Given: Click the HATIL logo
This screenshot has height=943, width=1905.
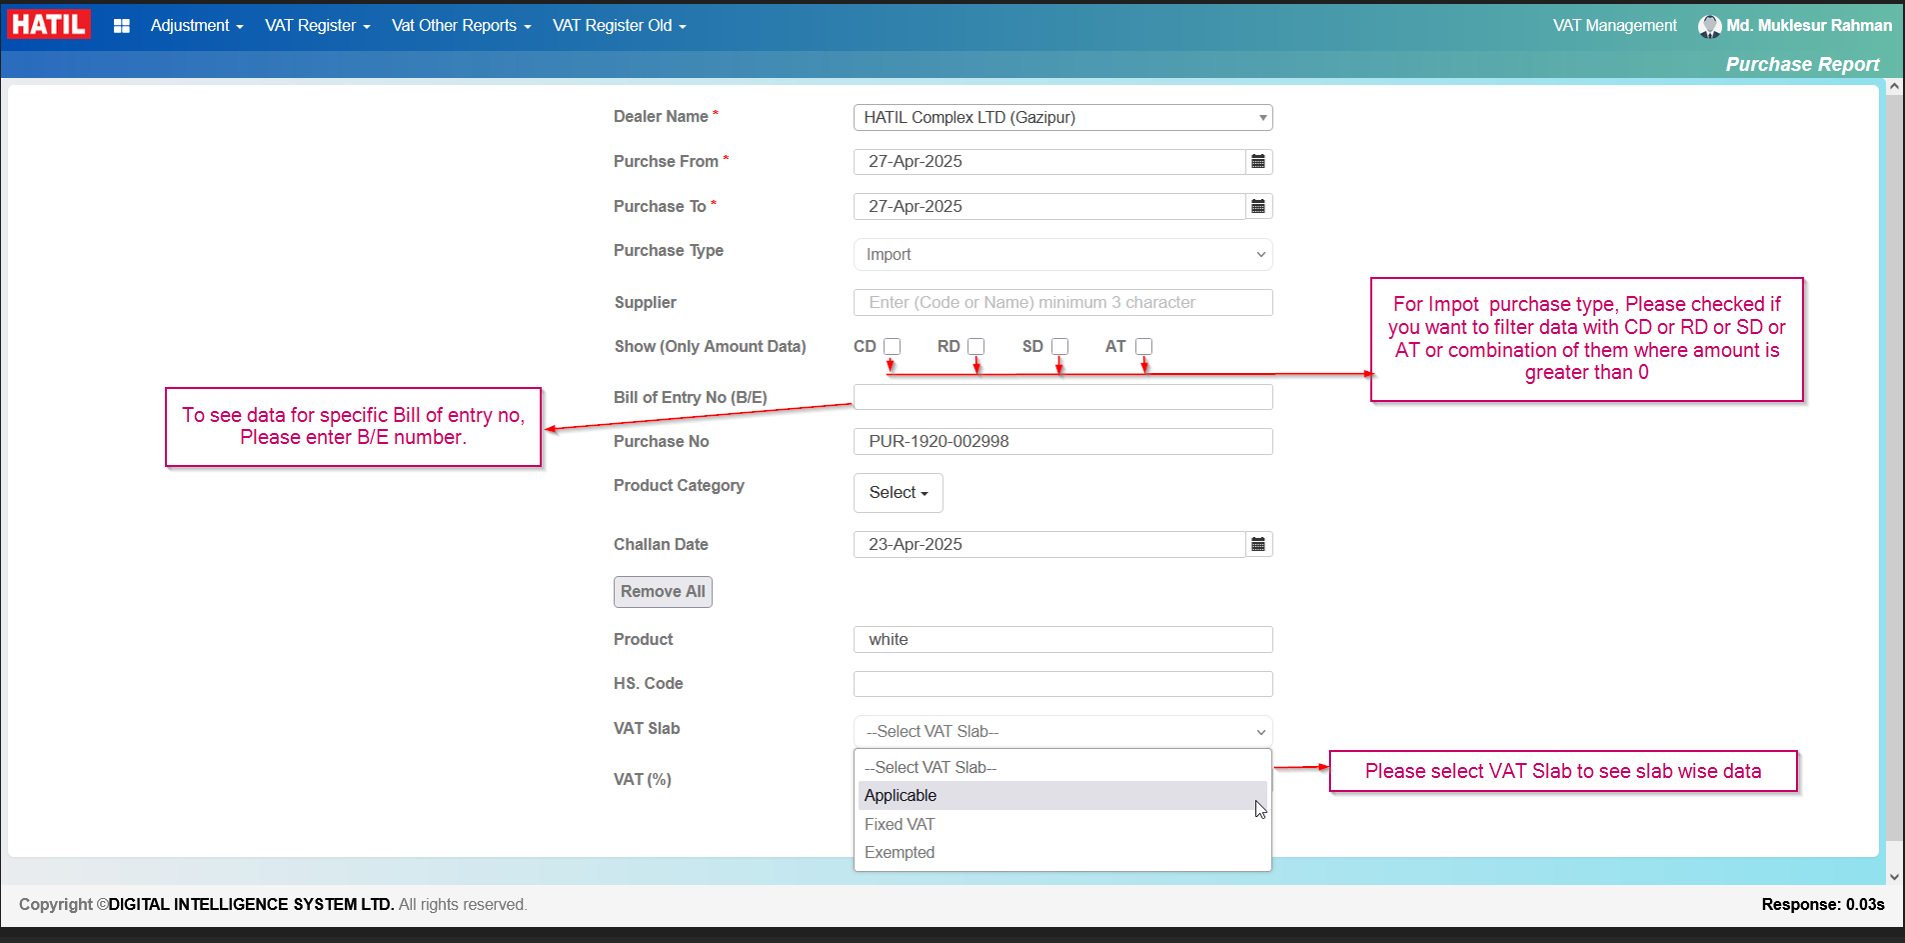Looking at the screenshot, I should tap(49, 24).
